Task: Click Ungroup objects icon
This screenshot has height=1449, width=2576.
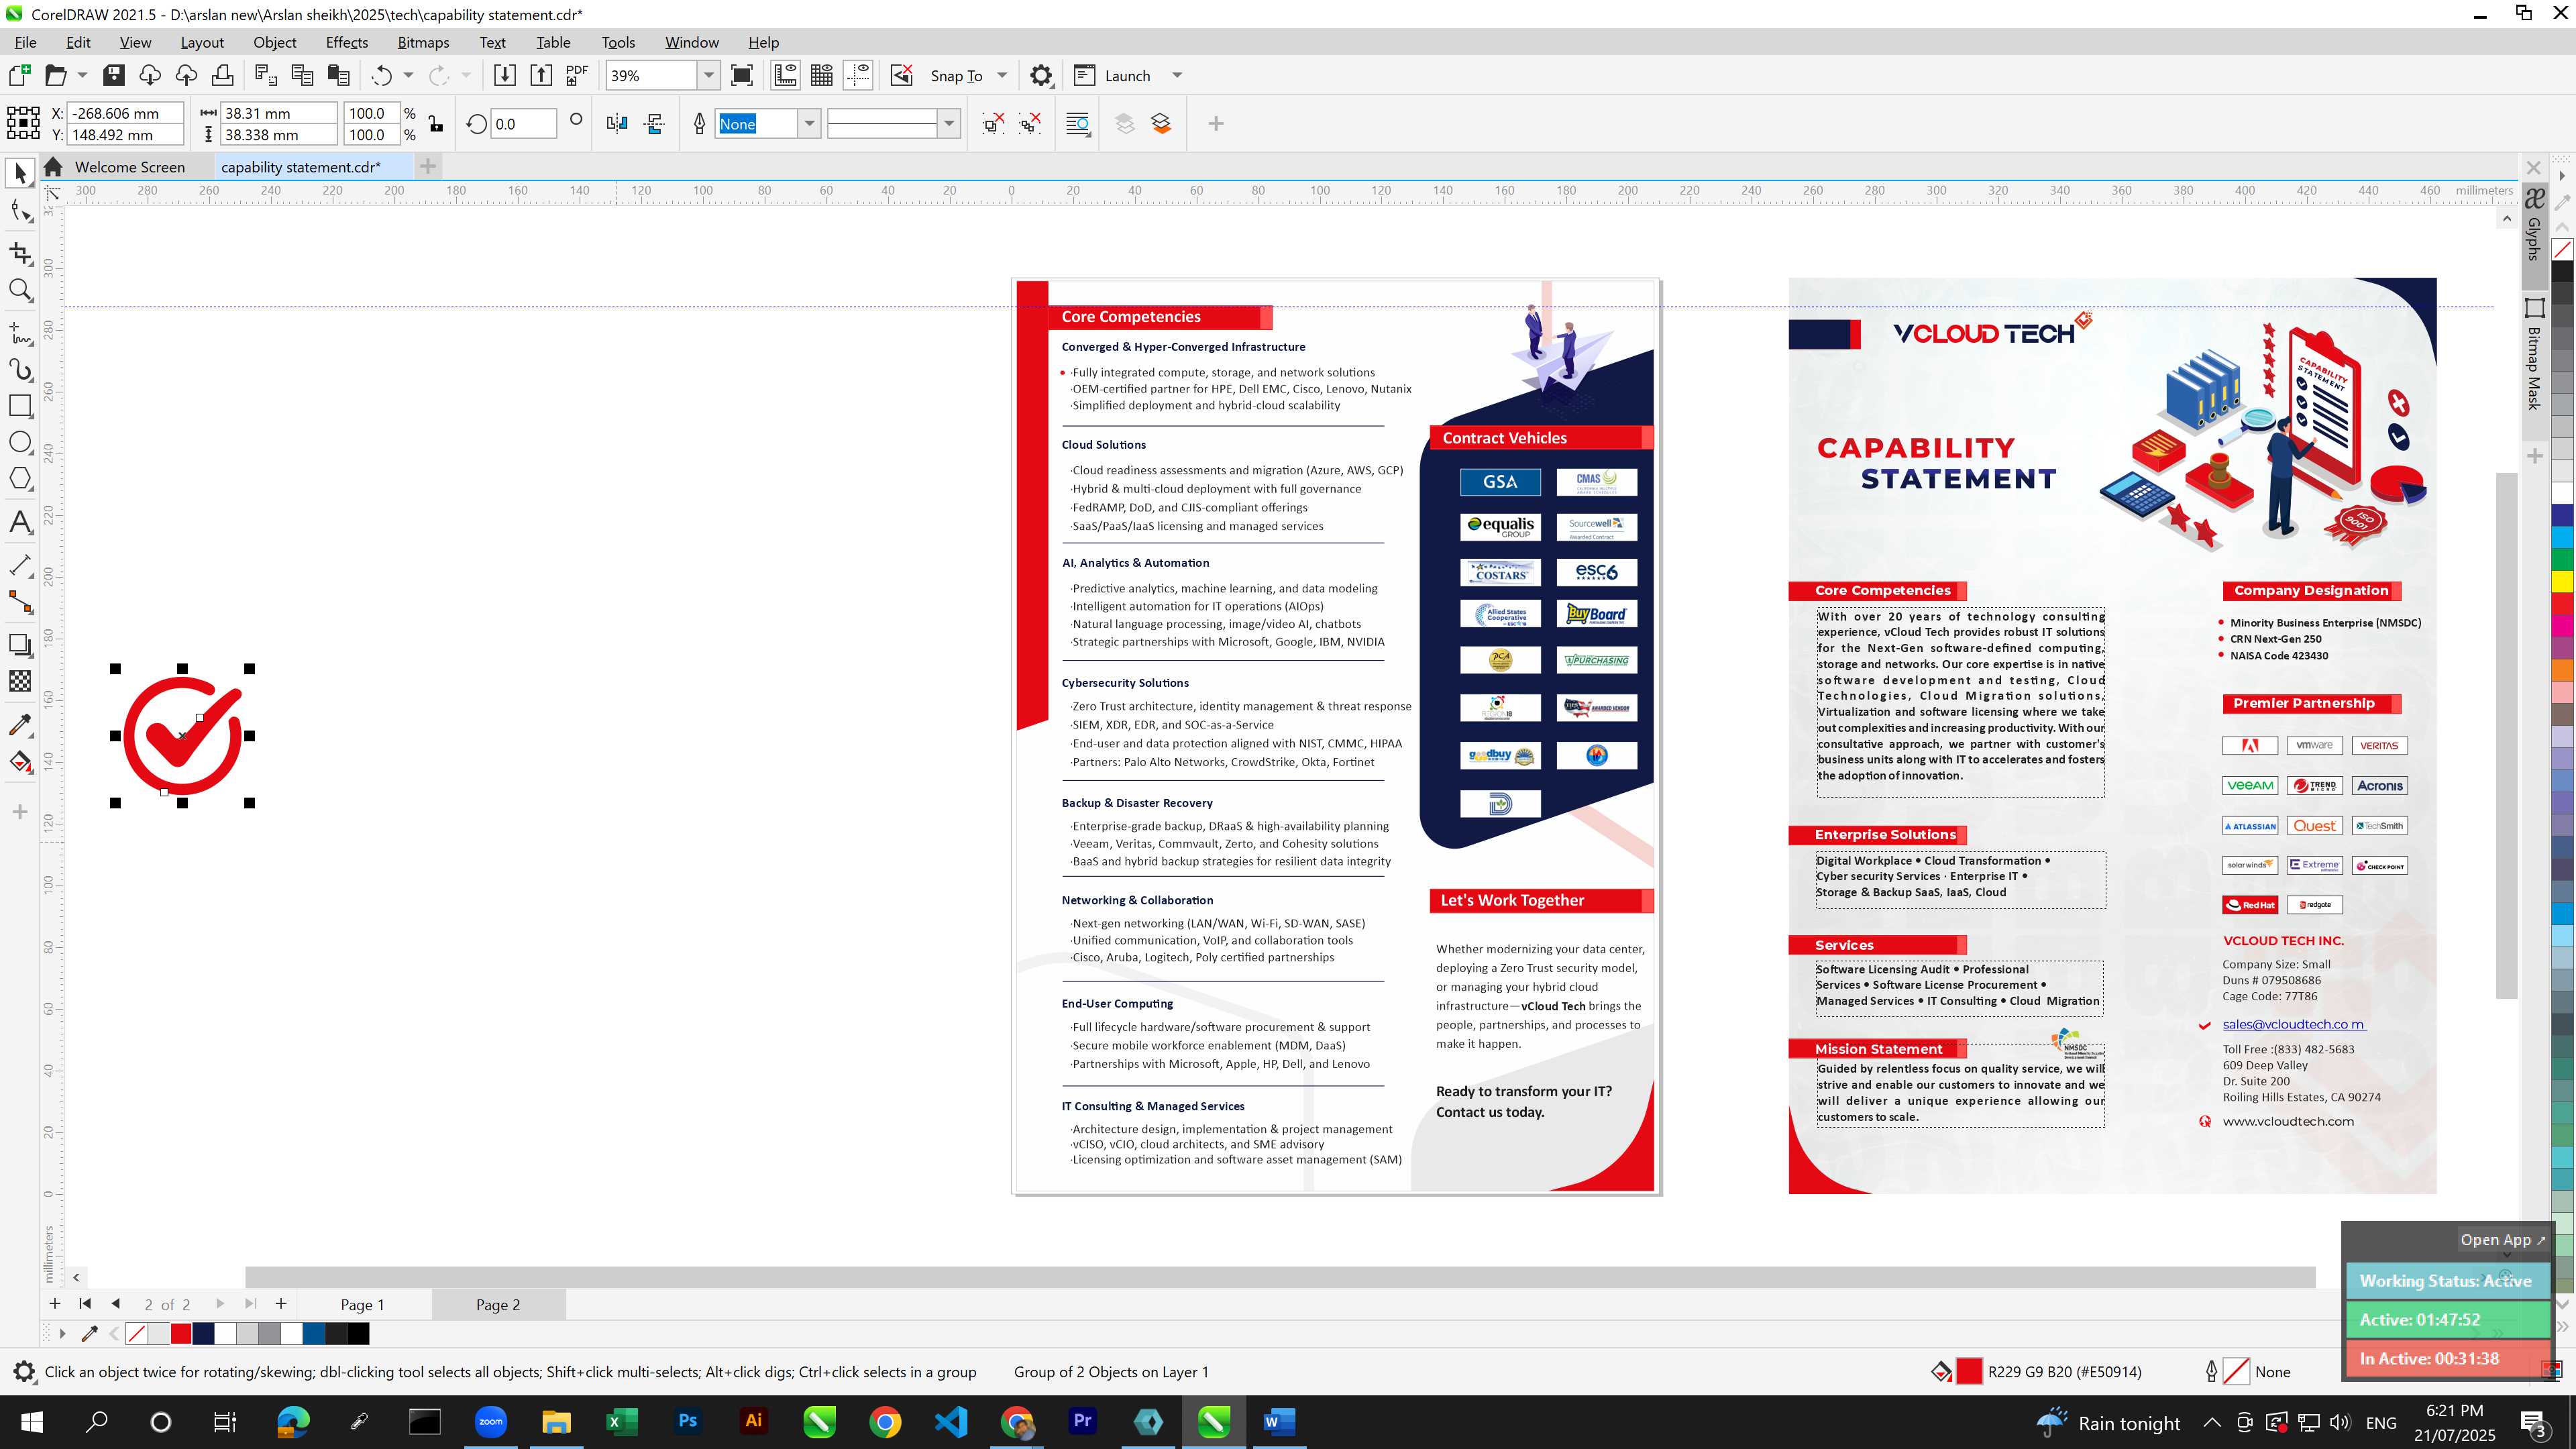Action: 992,124
